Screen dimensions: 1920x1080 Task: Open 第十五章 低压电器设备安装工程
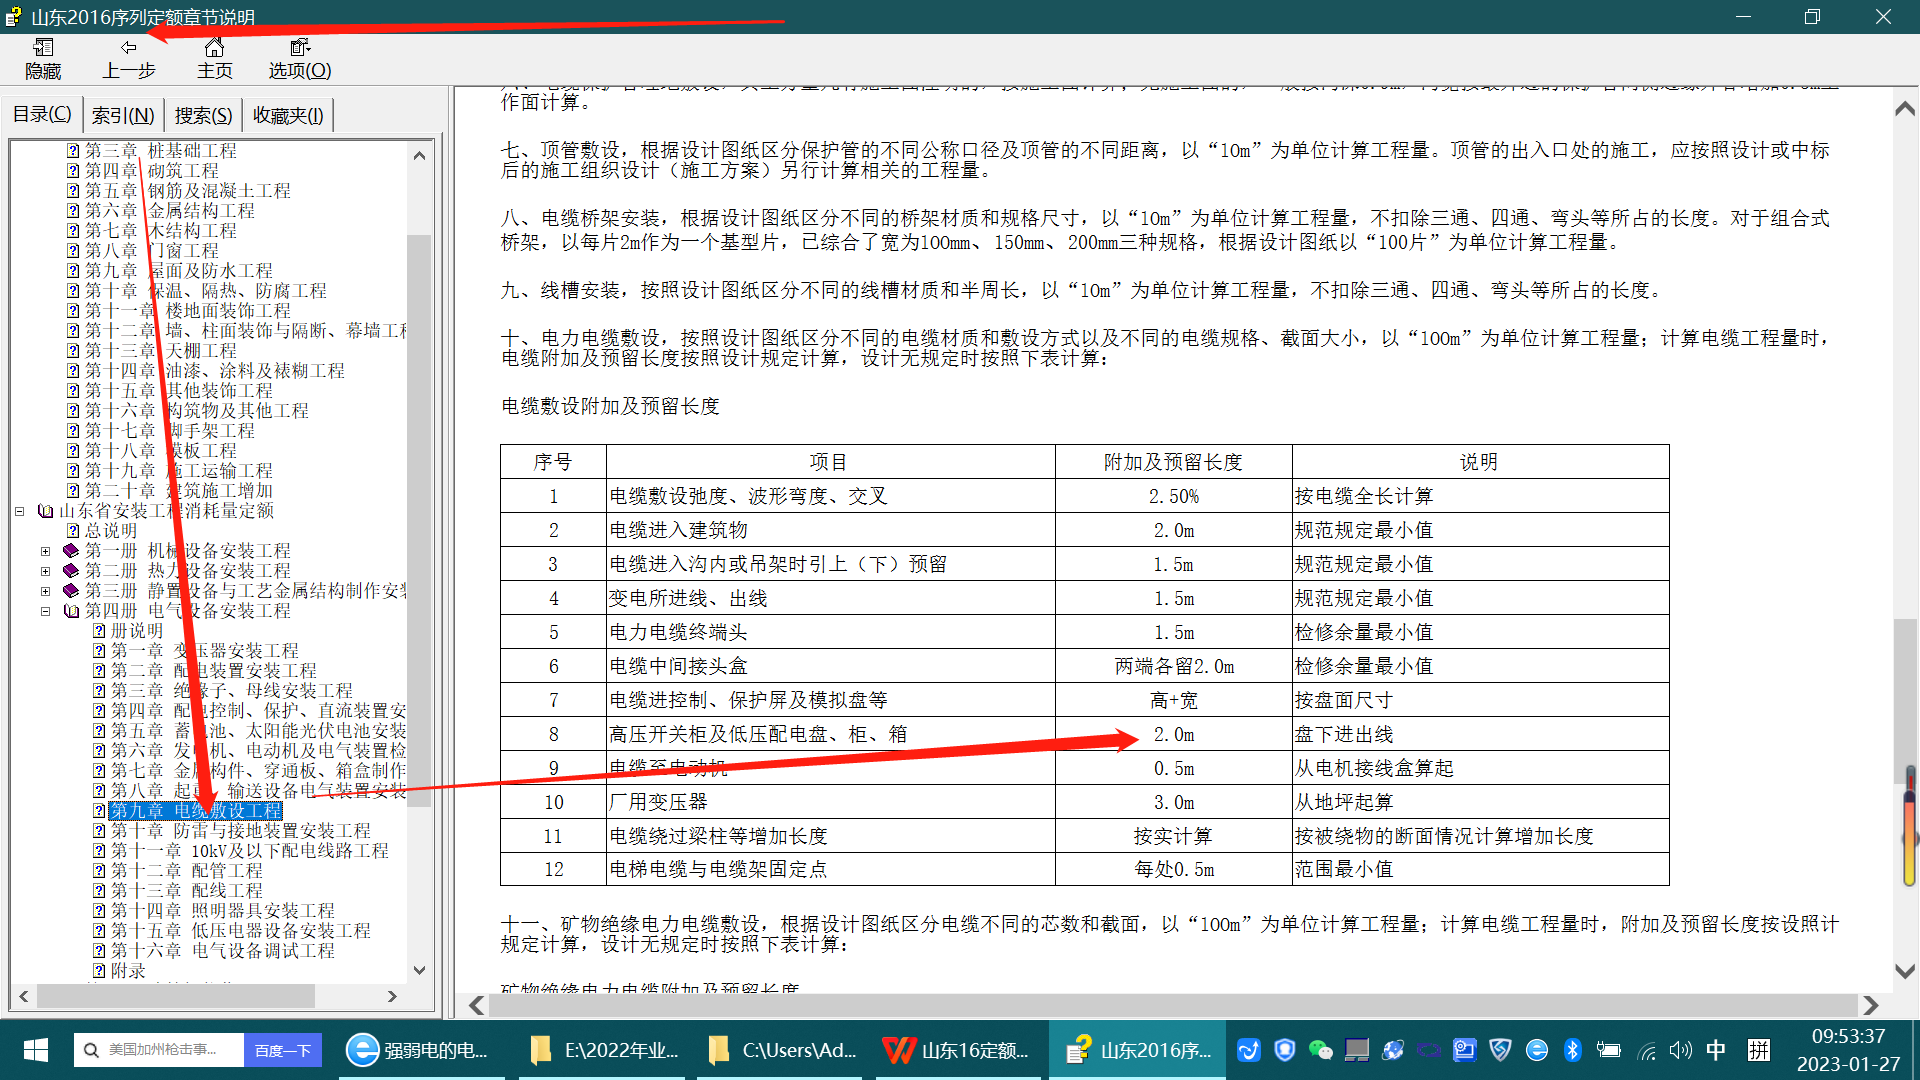tap(240, 931)
